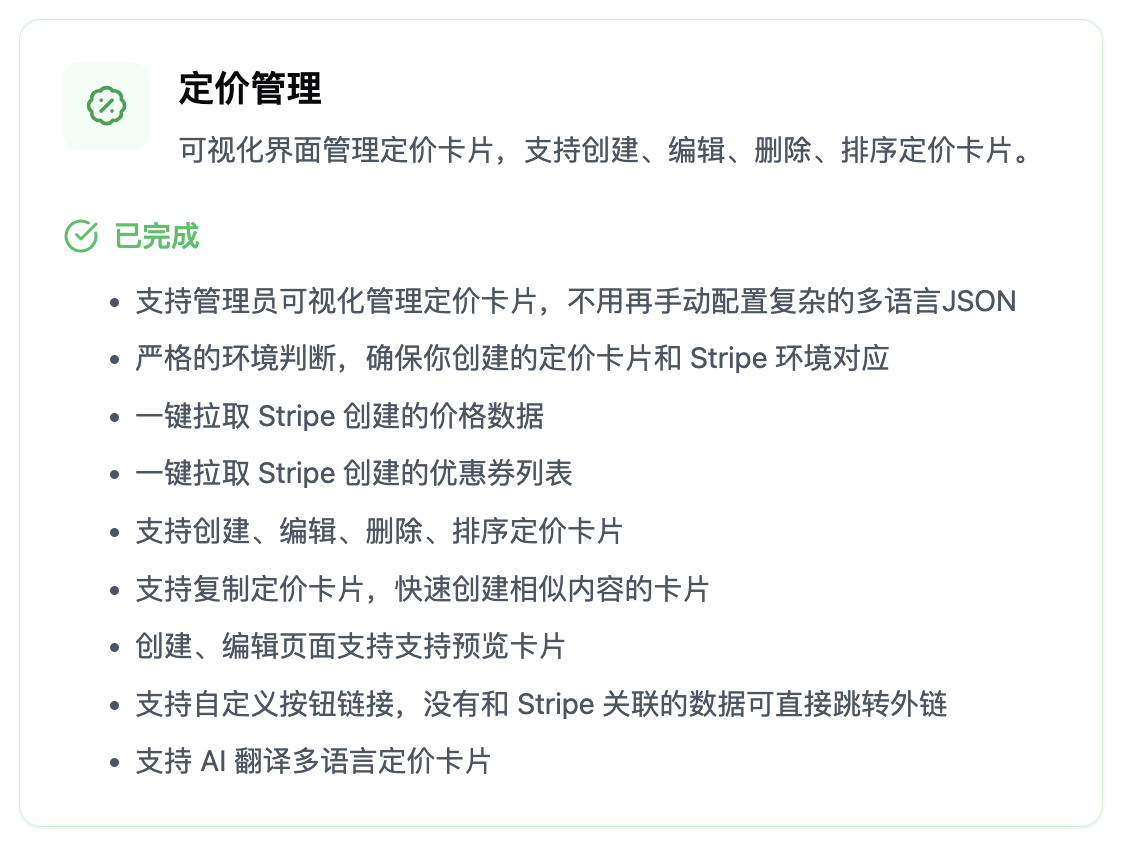Click the card description under 定价管理

click(604, 150)
